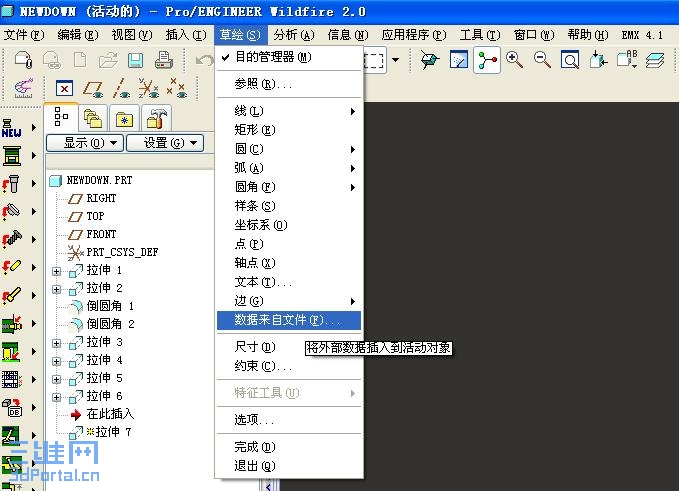
Task: Click the spin center icon
Action: pyautogui.click(x=487, y=60)
